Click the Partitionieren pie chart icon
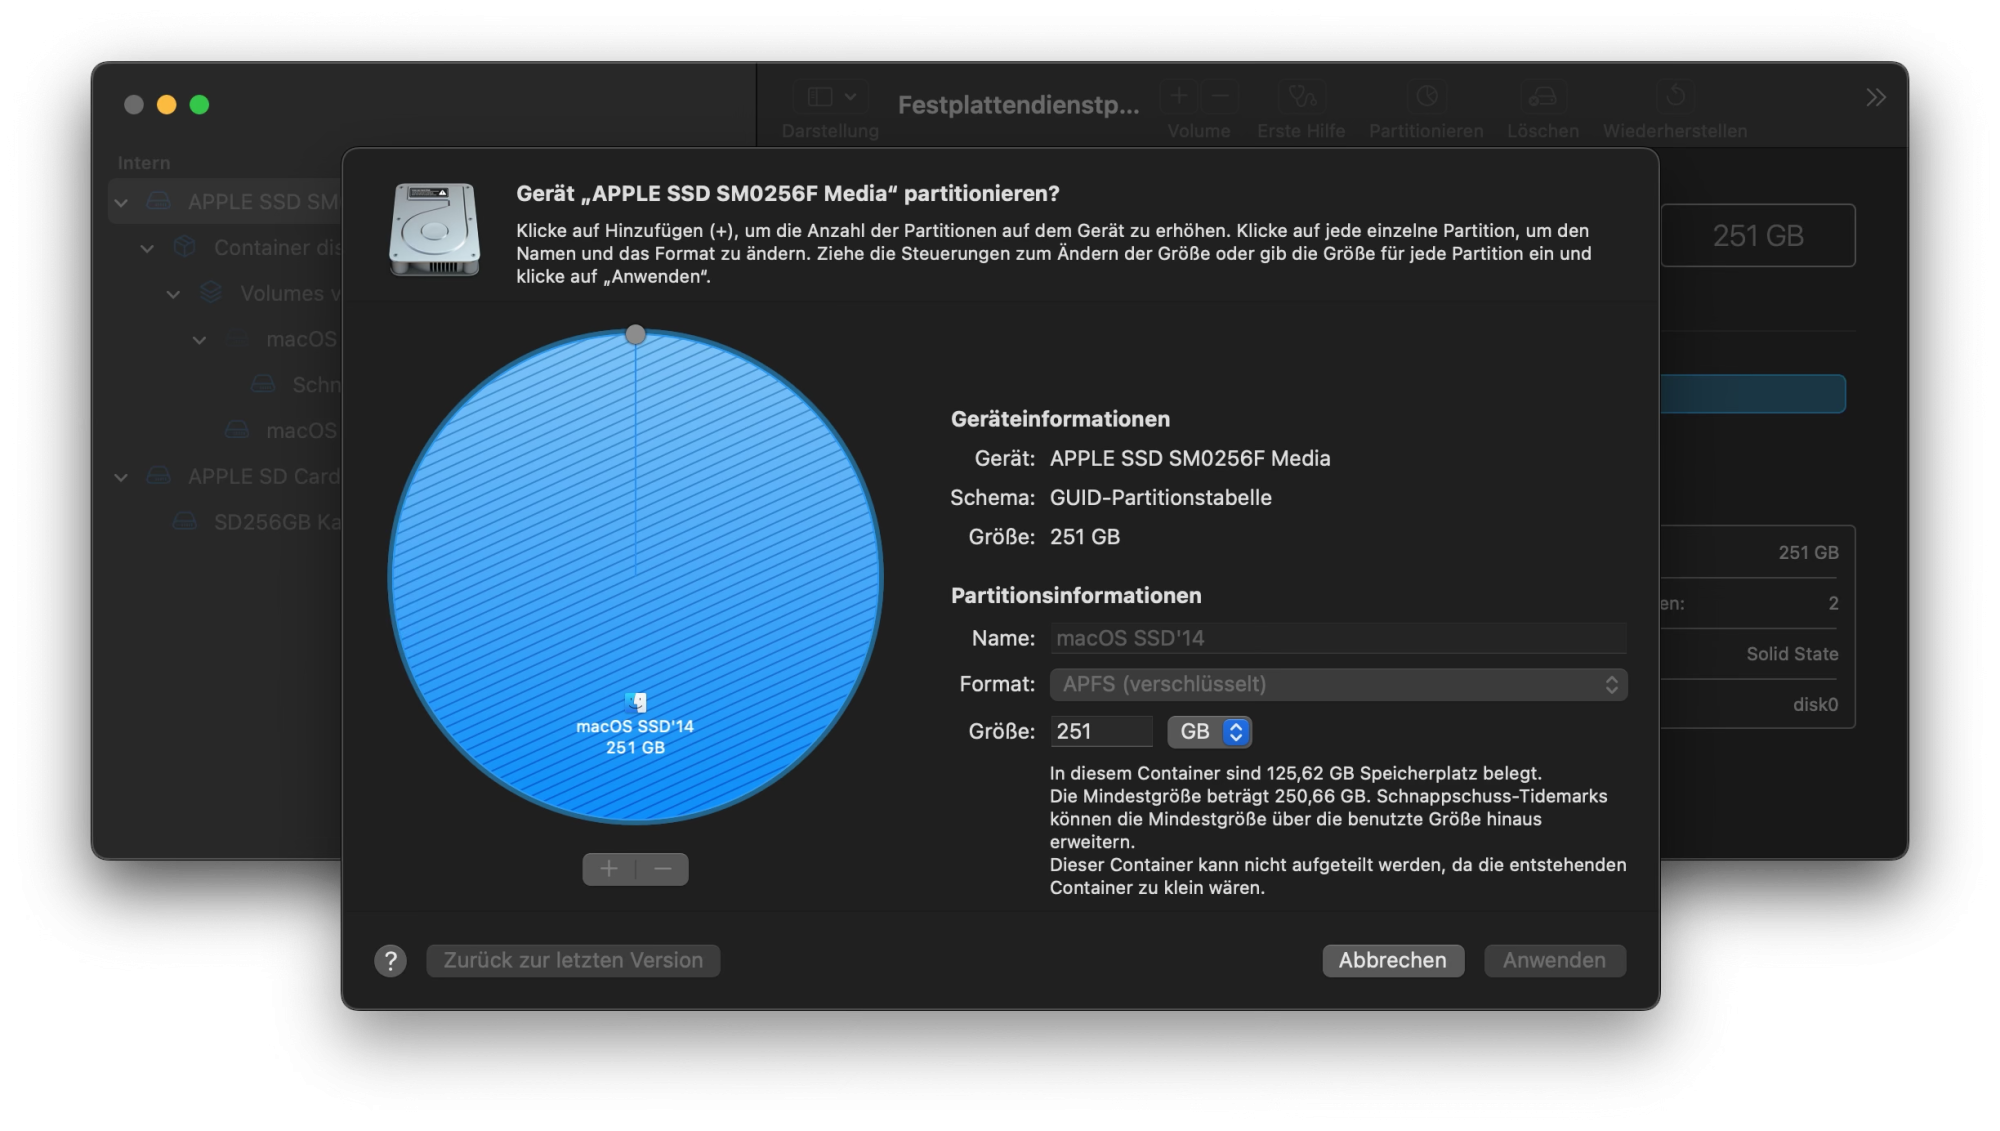Viewport: 2000px width, 1131px height. 1426,97
